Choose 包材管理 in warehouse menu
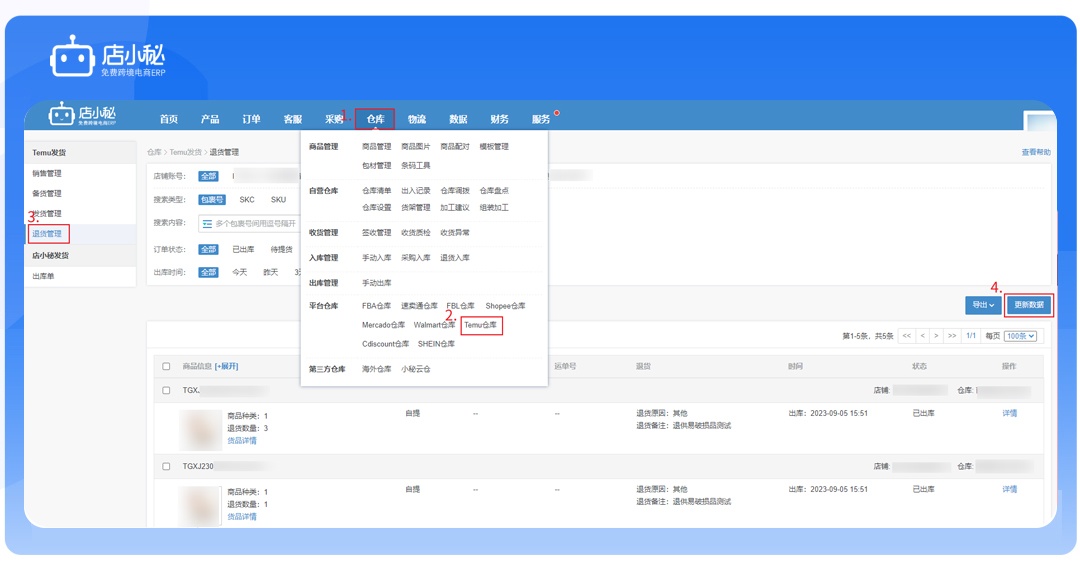 pyautogui.click(x=376, y=165)
